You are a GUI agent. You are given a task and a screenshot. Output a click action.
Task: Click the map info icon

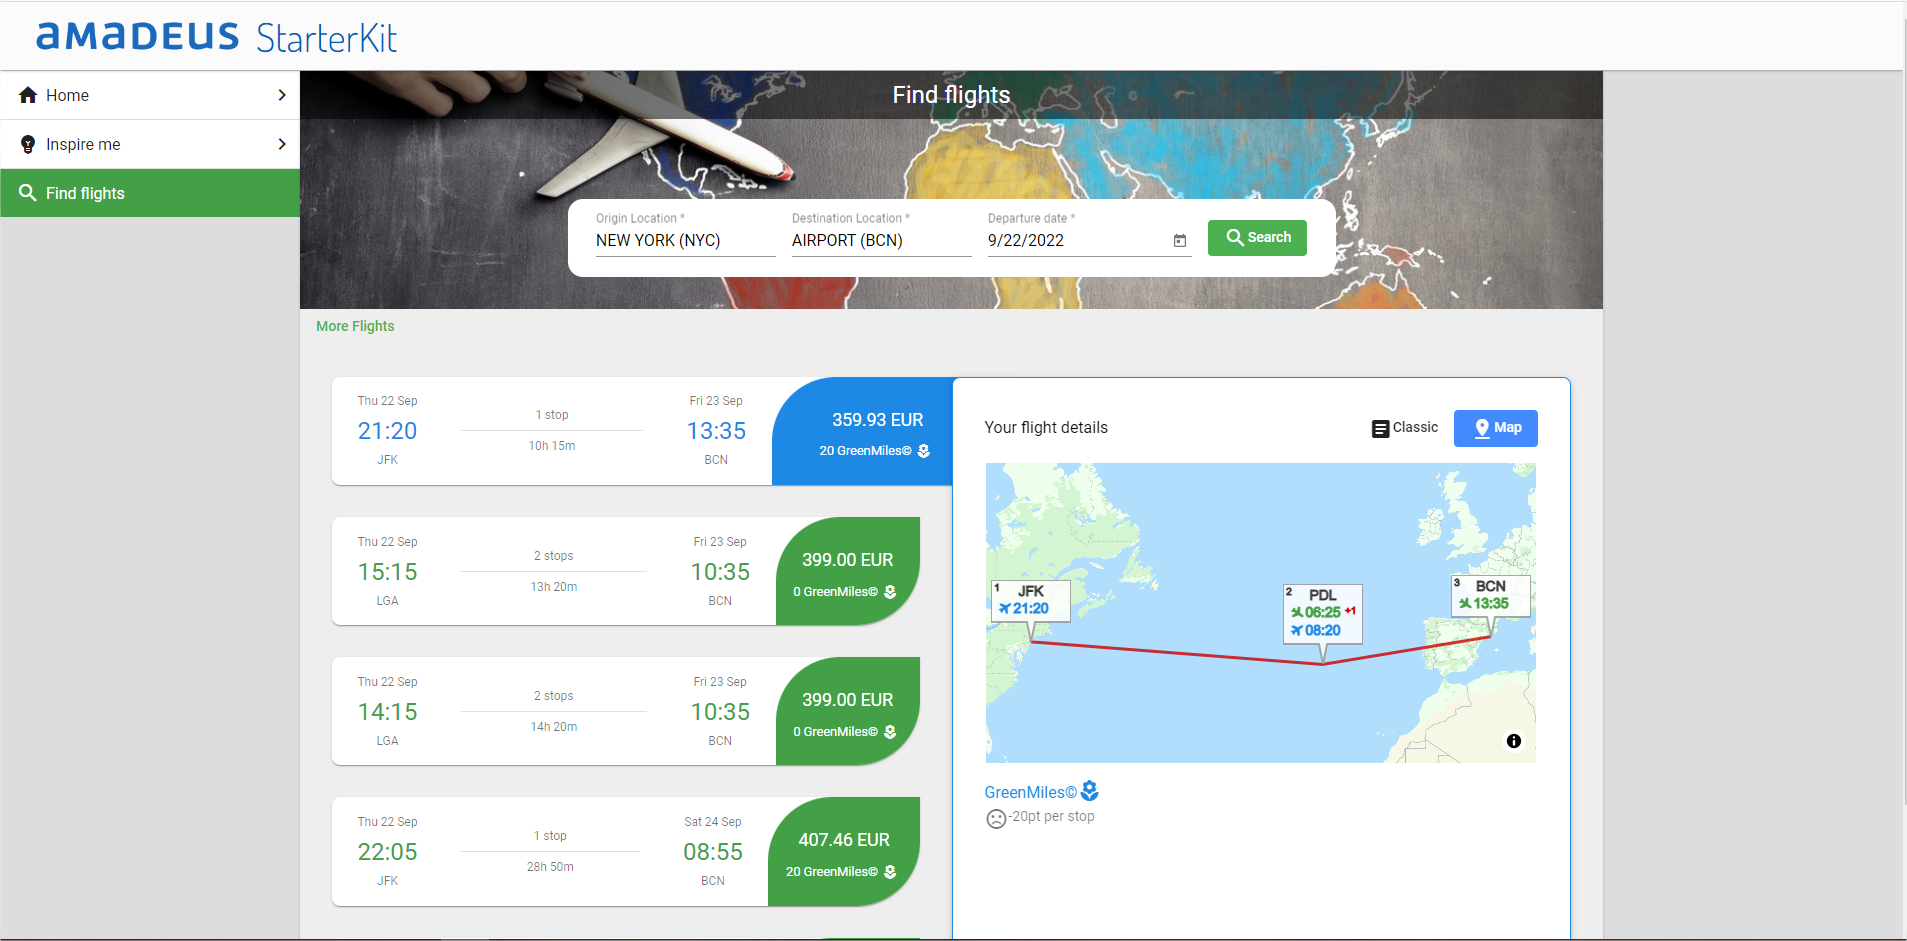pyautogui.click(x=1514, y=741)
